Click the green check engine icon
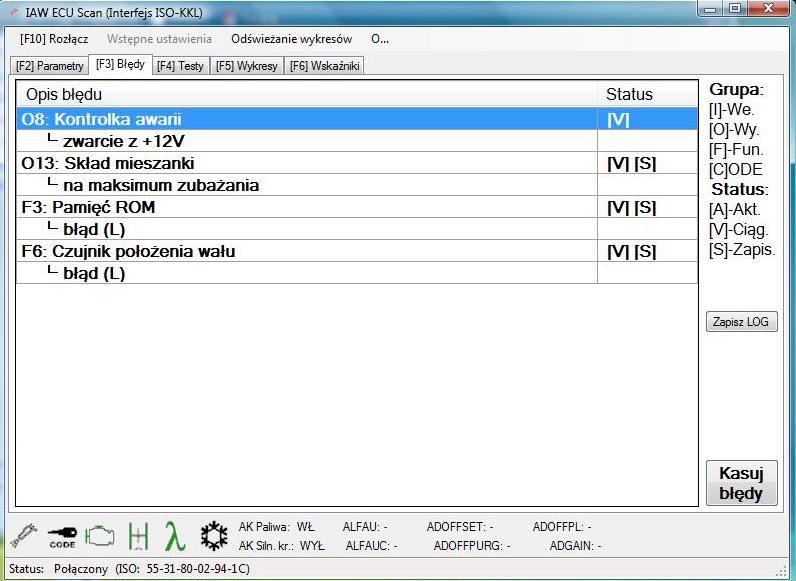This screenshot has height=581, width=796. (x=100, y=536)
